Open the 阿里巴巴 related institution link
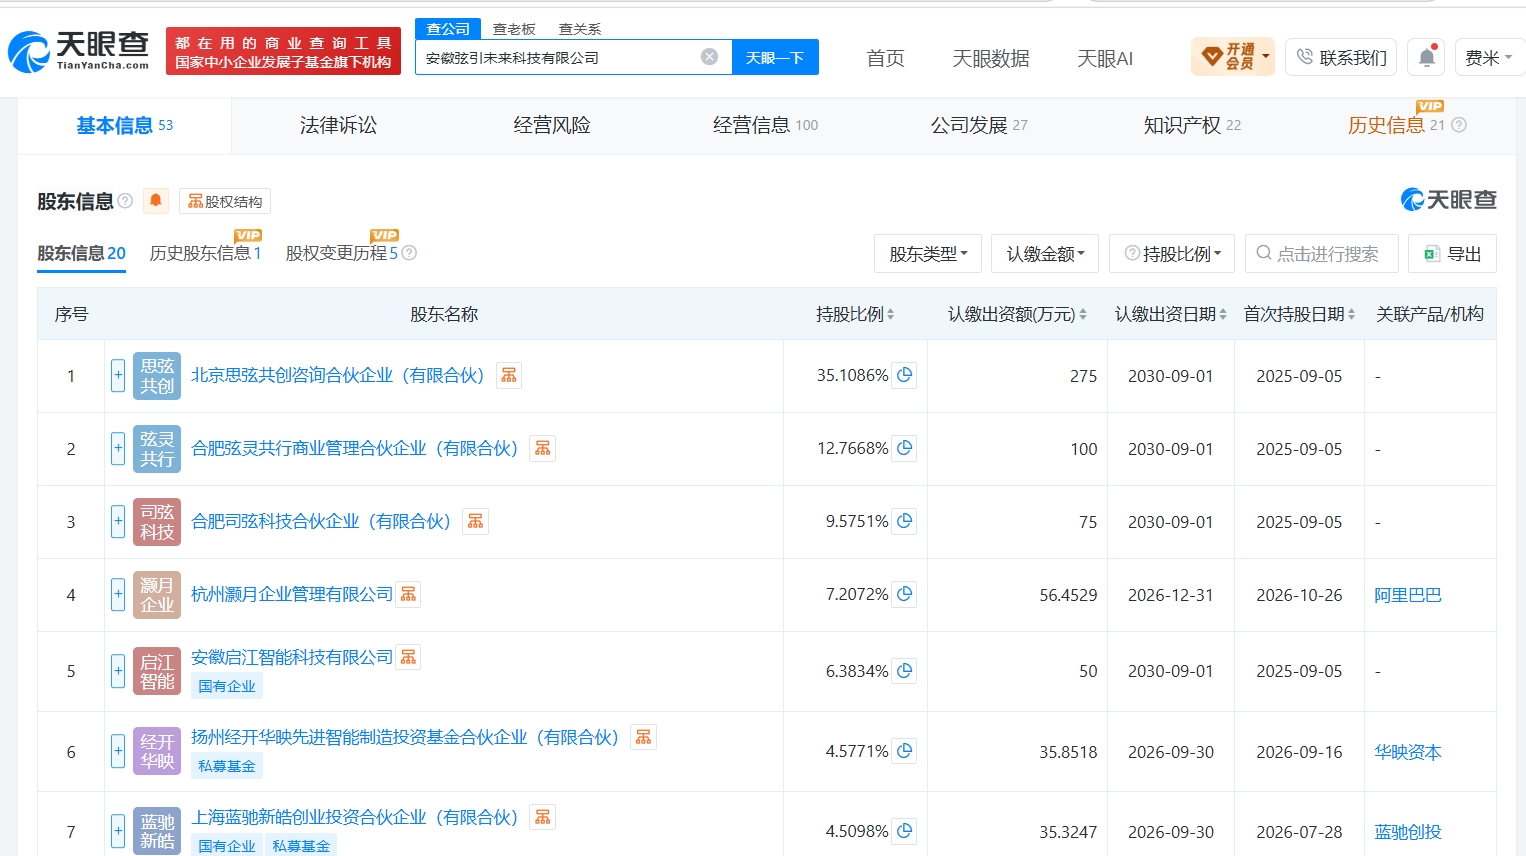 click(x=1408, y=595)
